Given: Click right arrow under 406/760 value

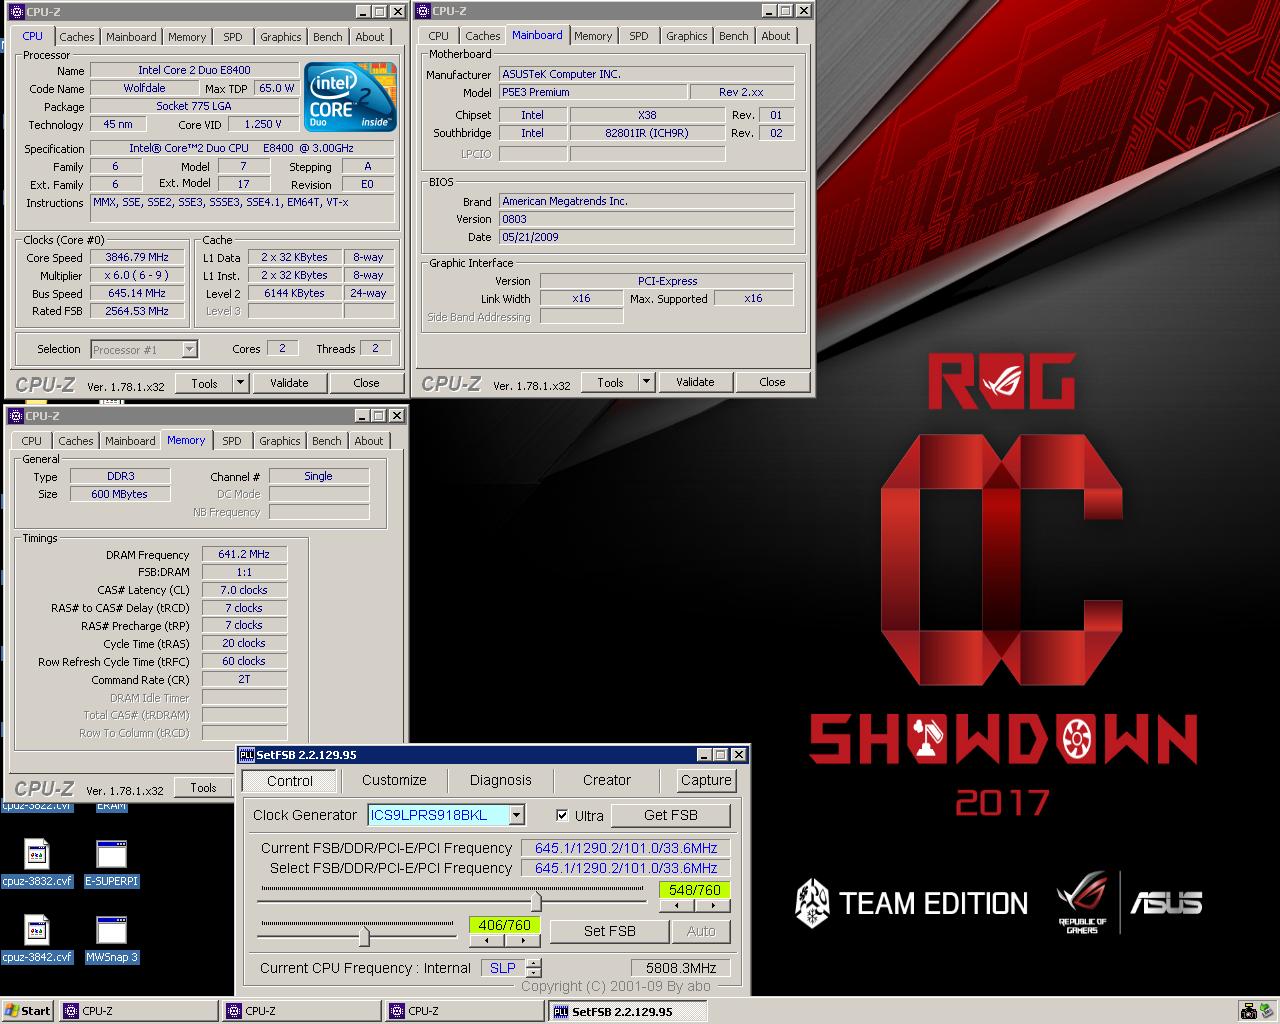Looking at the screenshot, I should pos(522,941).
